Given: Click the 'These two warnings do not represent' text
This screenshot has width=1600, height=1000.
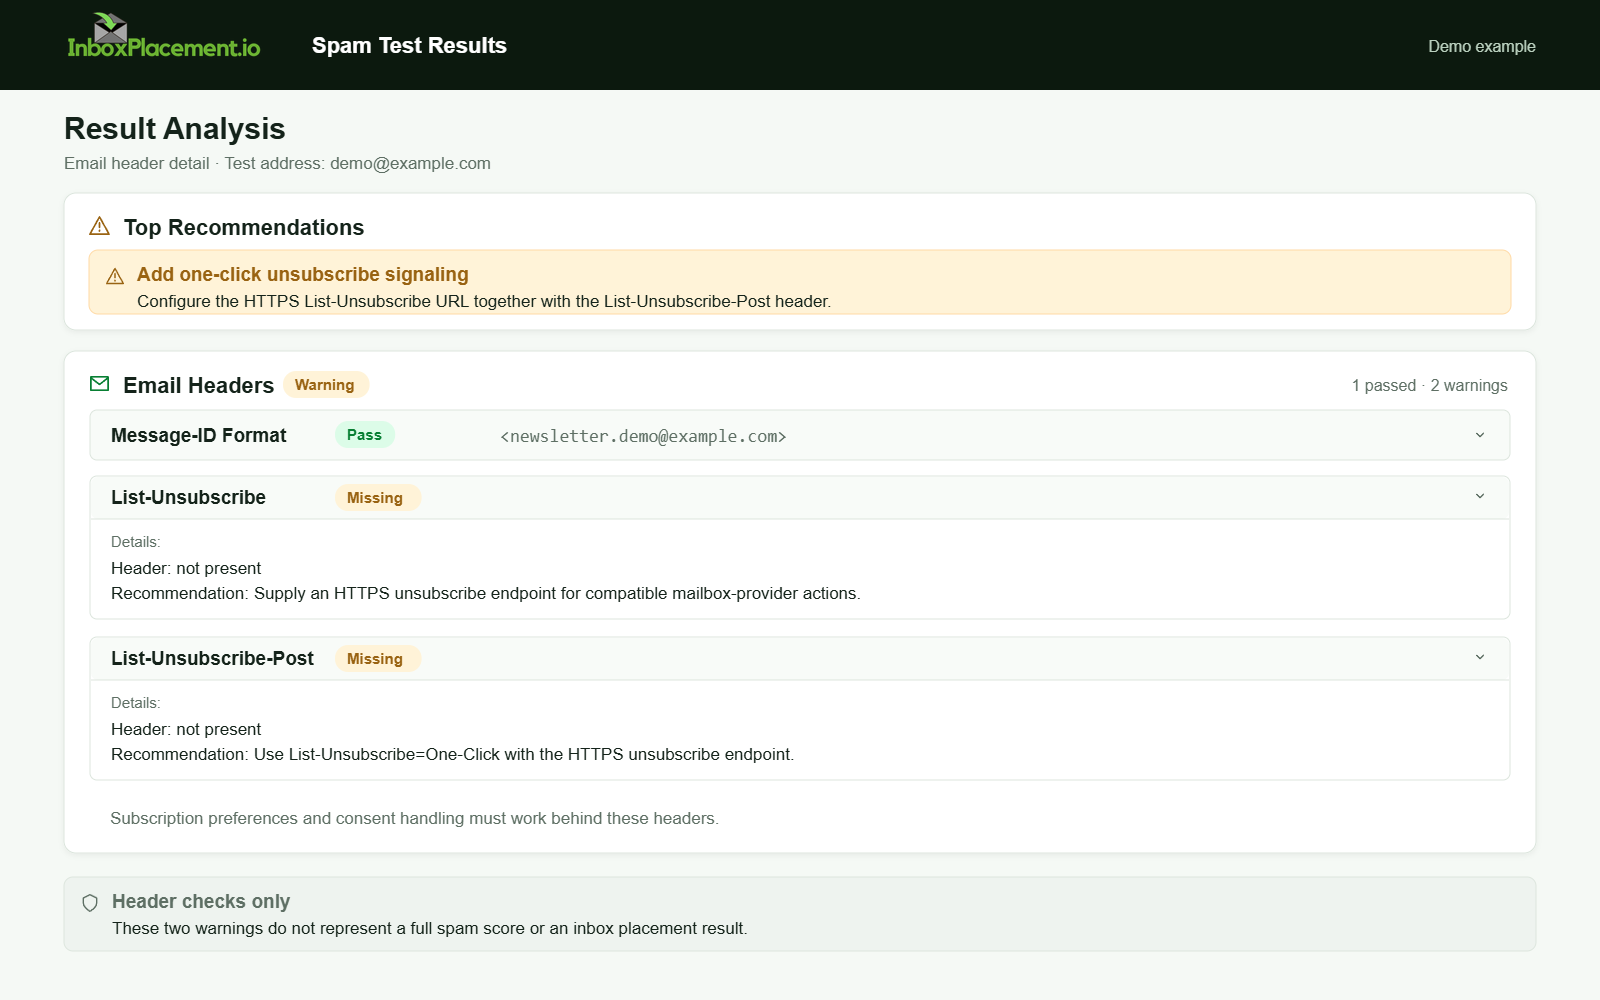Looking at the screenshot, I should pyautogui.click(x=430, y=928).
